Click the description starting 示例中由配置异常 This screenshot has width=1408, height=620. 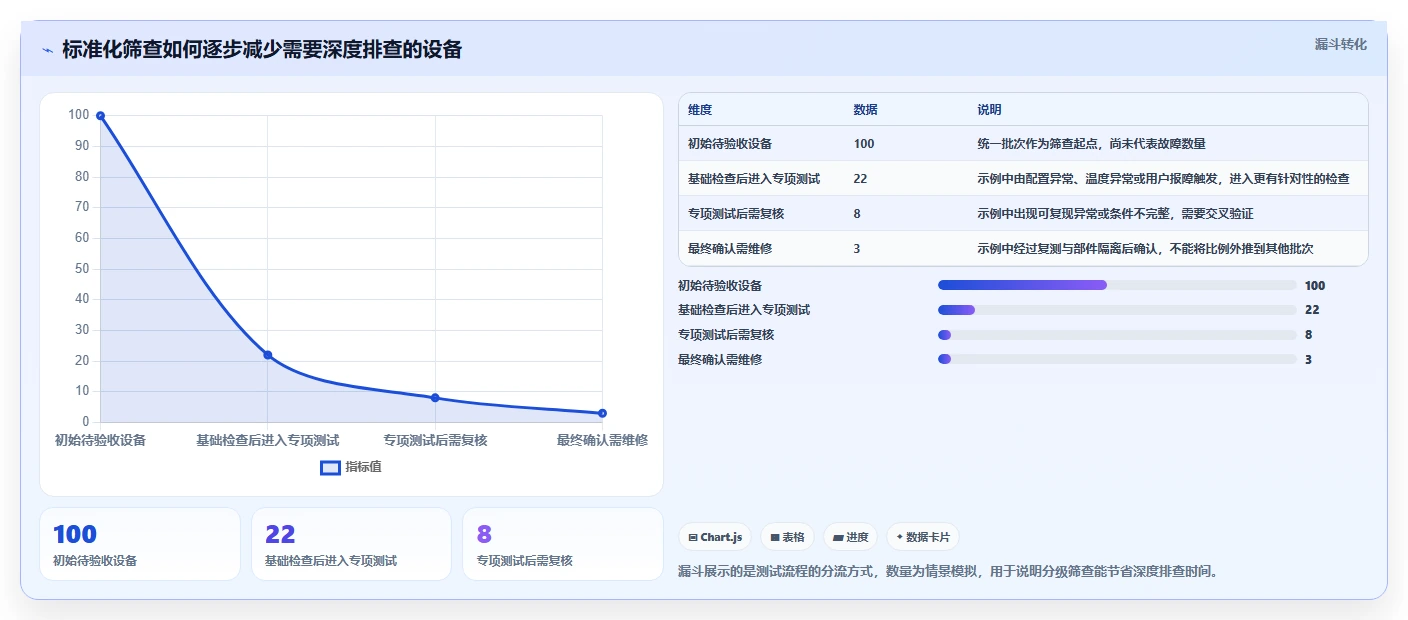click(1163, 179)
